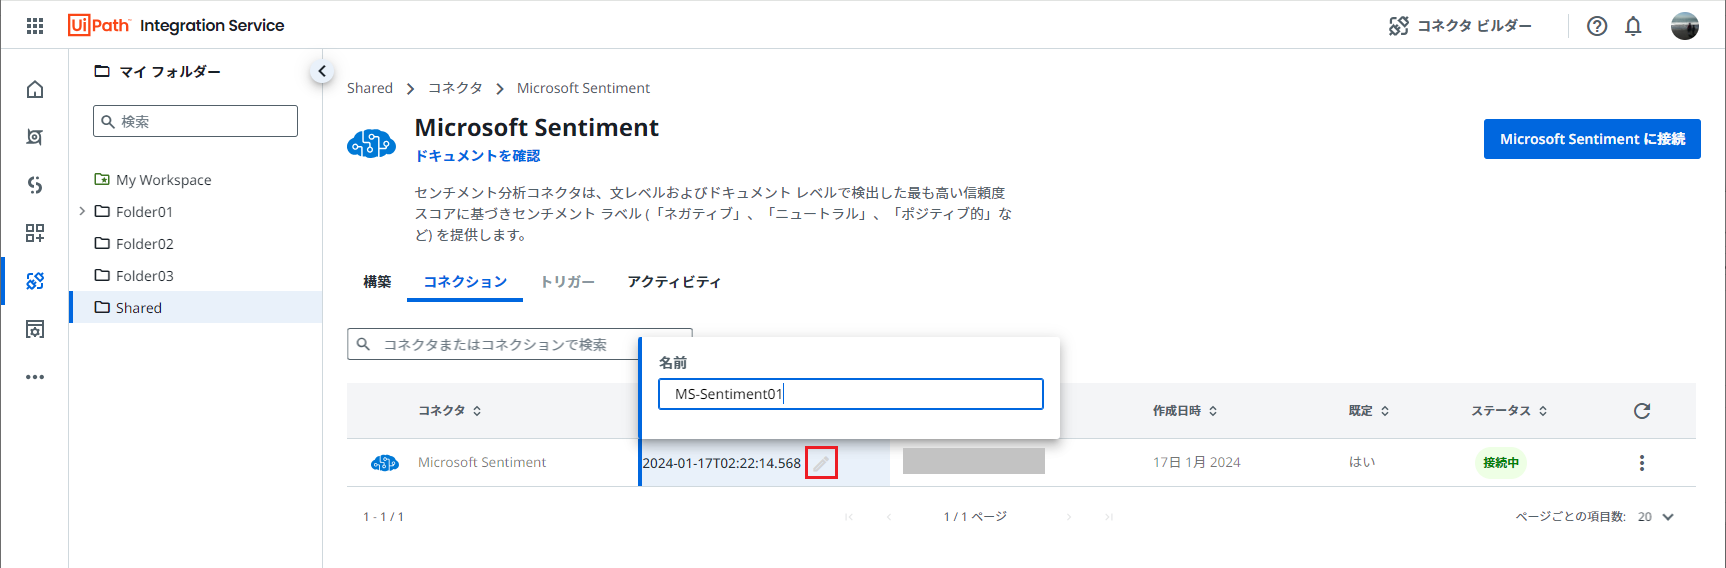Click the pencil edit-name icon
The image size is (1726, 568).
(x=821, y=463)
